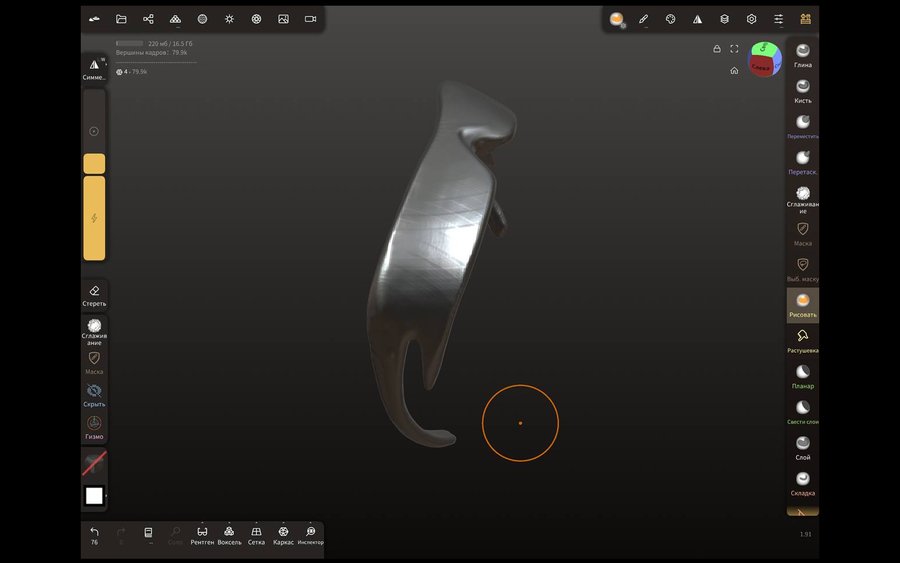Open the white color swatch
Screen dimensions: 900x563
94,495
